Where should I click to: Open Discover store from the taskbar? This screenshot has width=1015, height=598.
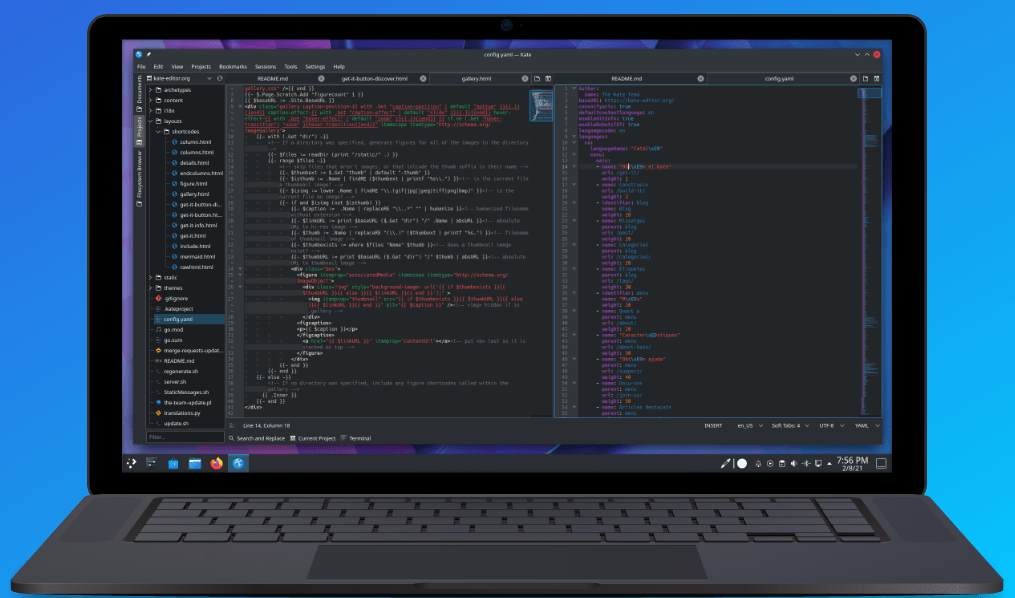(x=173, y=463)
